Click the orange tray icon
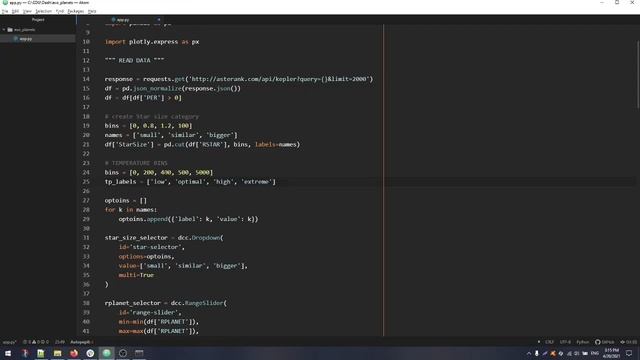Screen dimensions: 640x360 (x=553, y=353)
